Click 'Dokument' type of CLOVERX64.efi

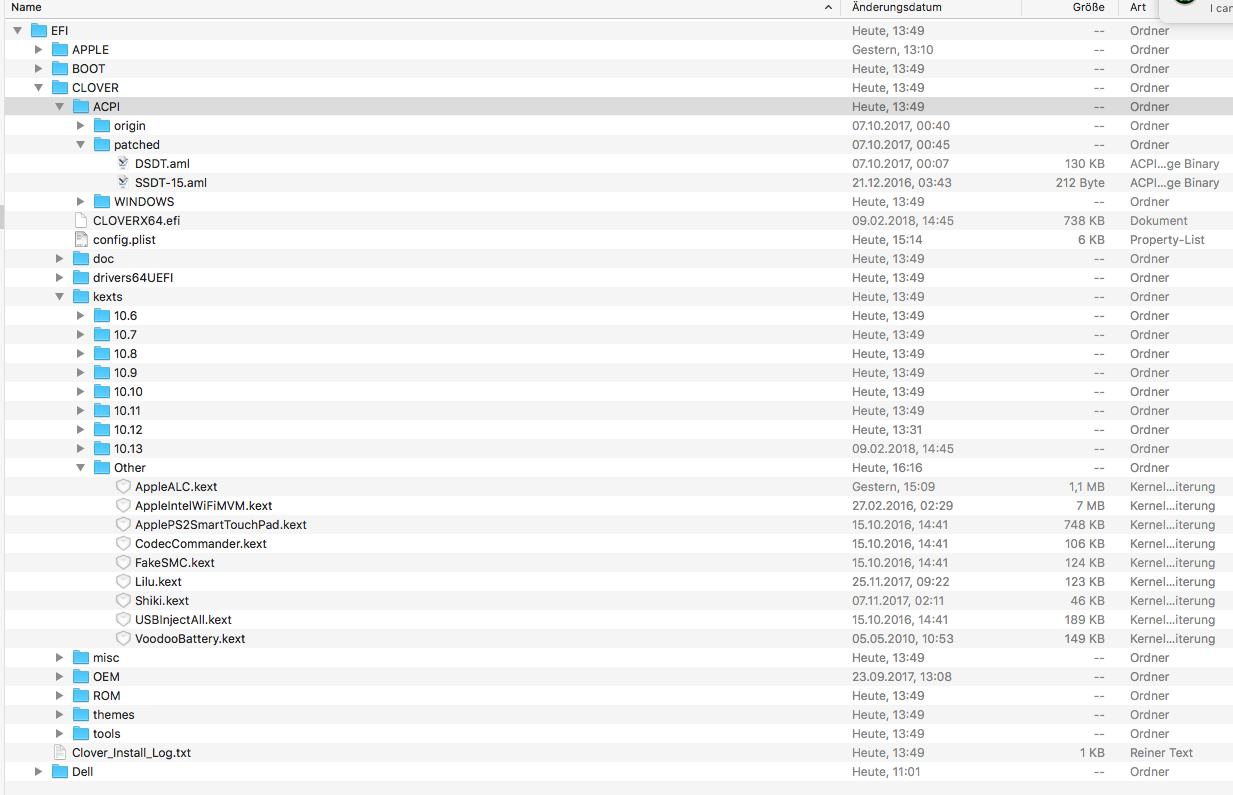pos(1159,221)
